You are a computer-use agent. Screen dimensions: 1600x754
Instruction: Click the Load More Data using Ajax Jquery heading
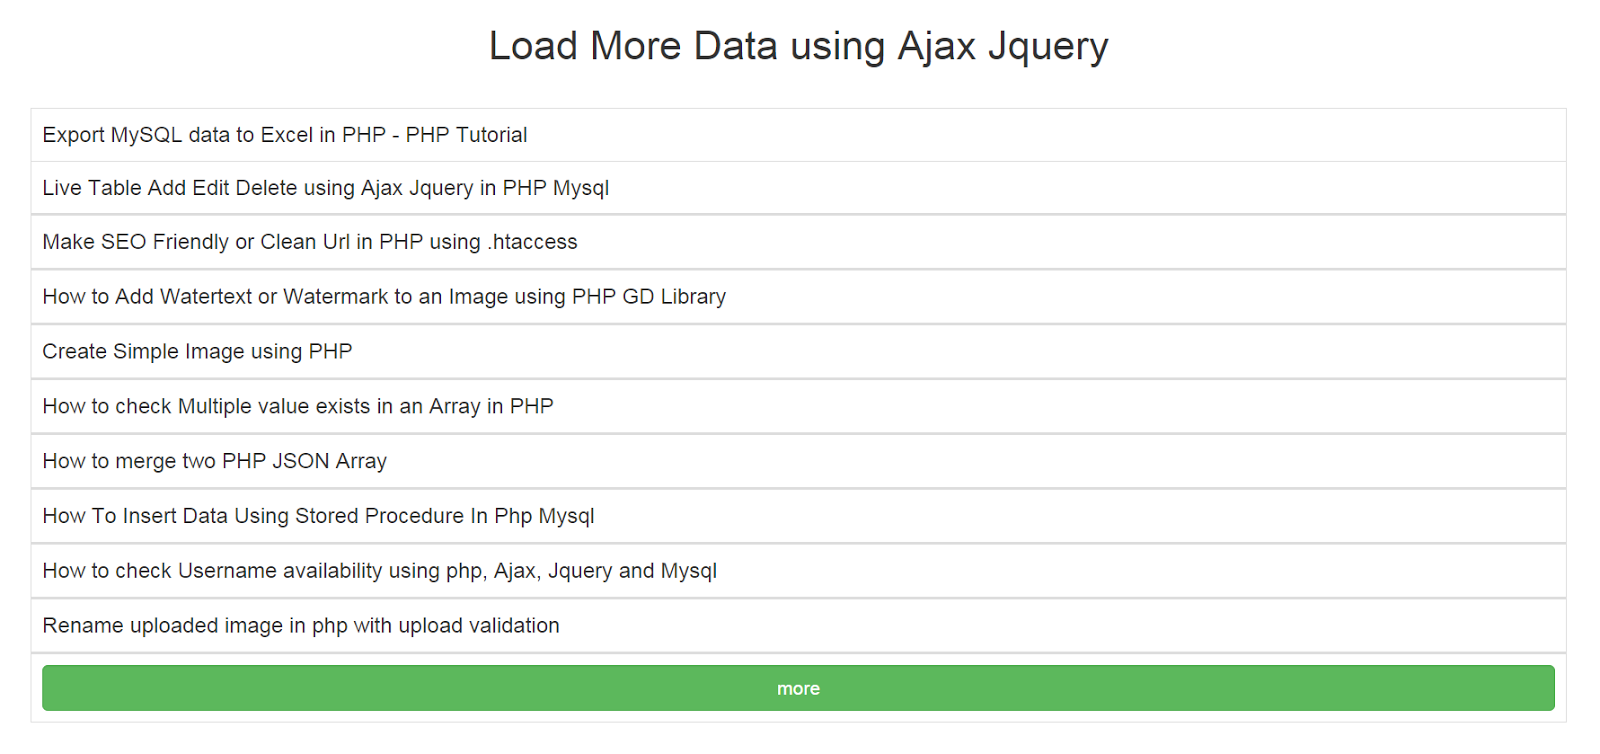click(x=798, y=46)
